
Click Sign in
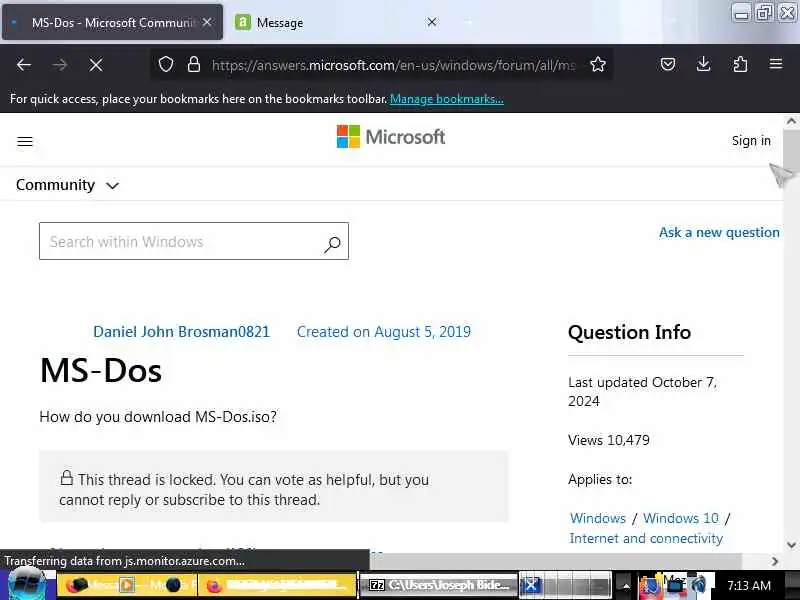tap(751, 141)
